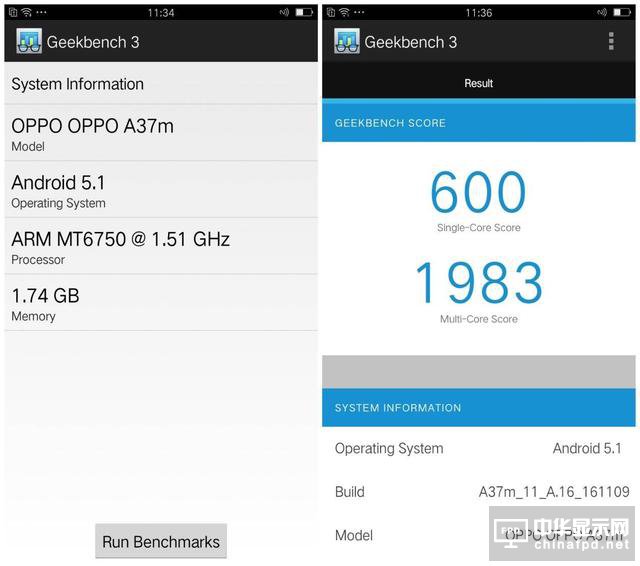Tap the Geekbench 3 app icon on left screen

pos(30,42)
